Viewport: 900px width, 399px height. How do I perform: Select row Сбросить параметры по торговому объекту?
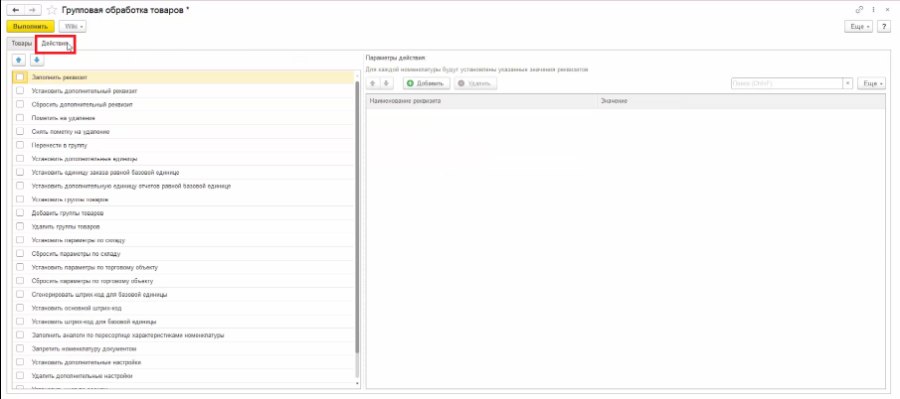point(183,281)
